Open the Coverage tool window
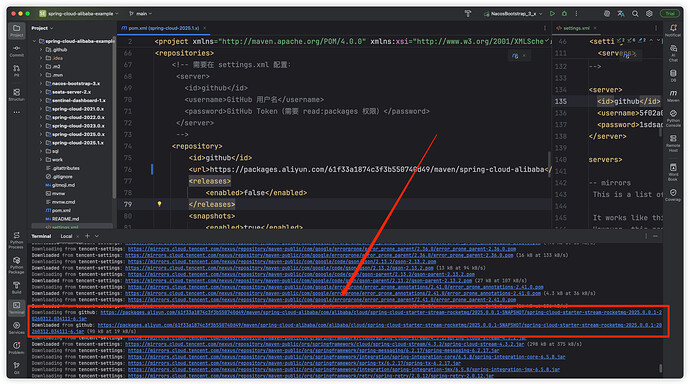690x384 pixels. (x=673, y=195)
